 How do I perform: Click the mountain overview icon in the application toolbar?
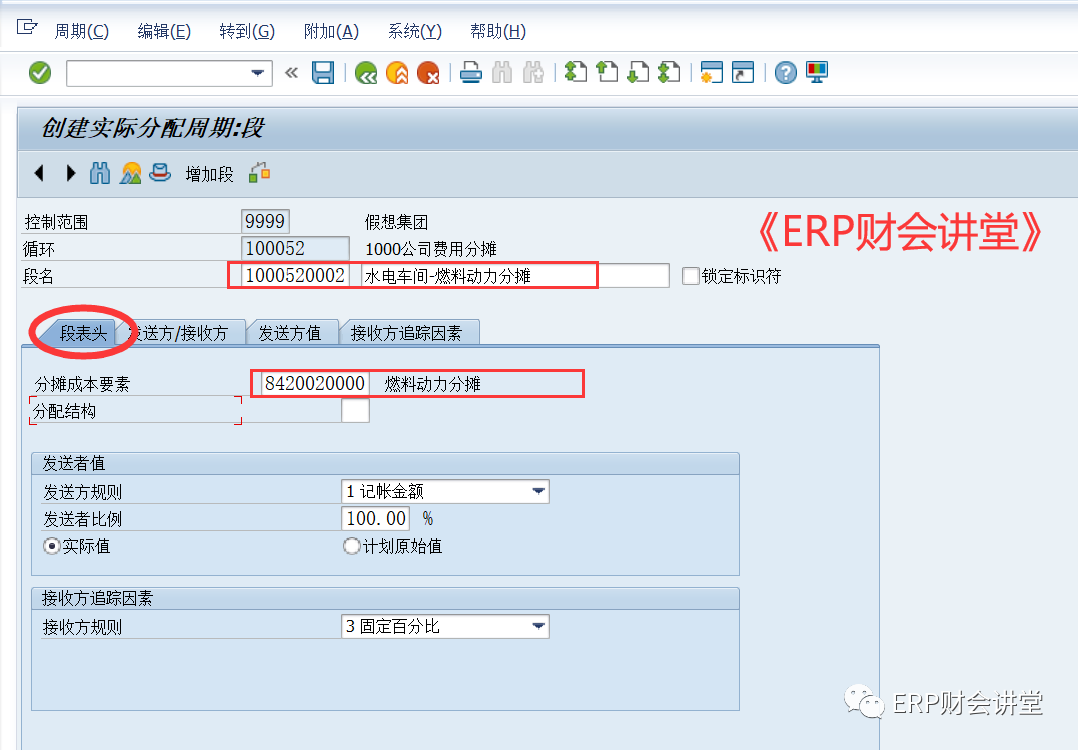click(130, 173)
